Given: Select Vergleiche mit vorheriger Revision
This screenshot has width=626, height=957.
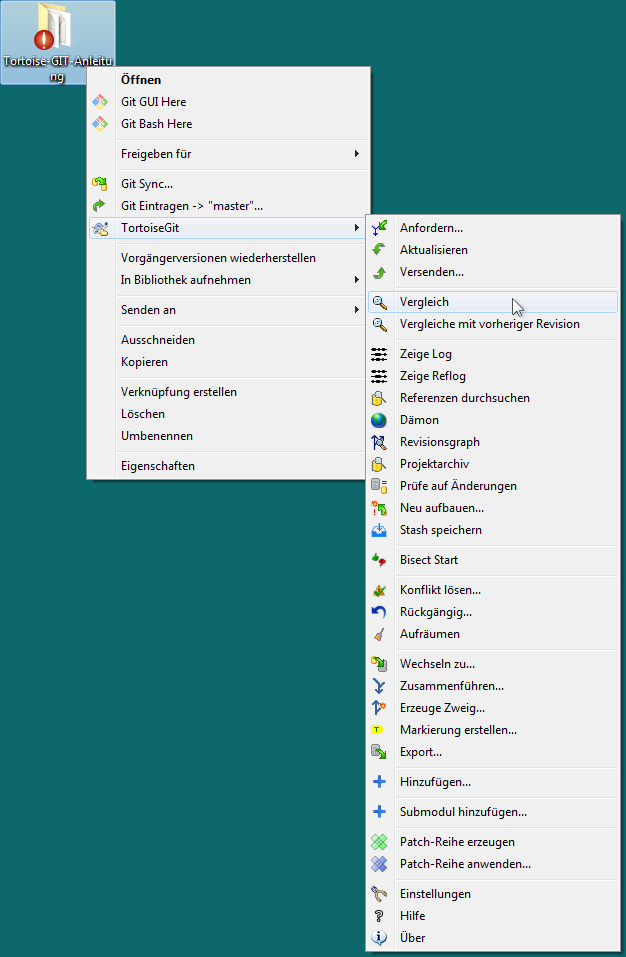Looking at the screenshot, I should click(x=493, y=324).
